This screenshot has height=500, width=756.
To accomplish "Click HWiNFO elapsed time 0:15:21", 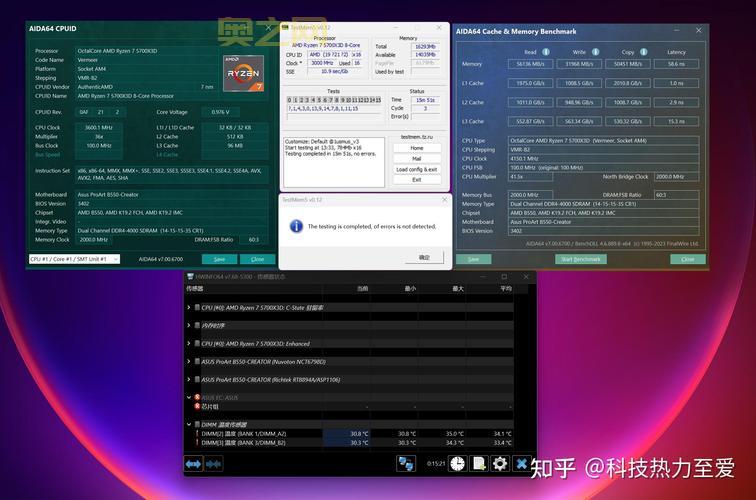I will coord(436,464).
